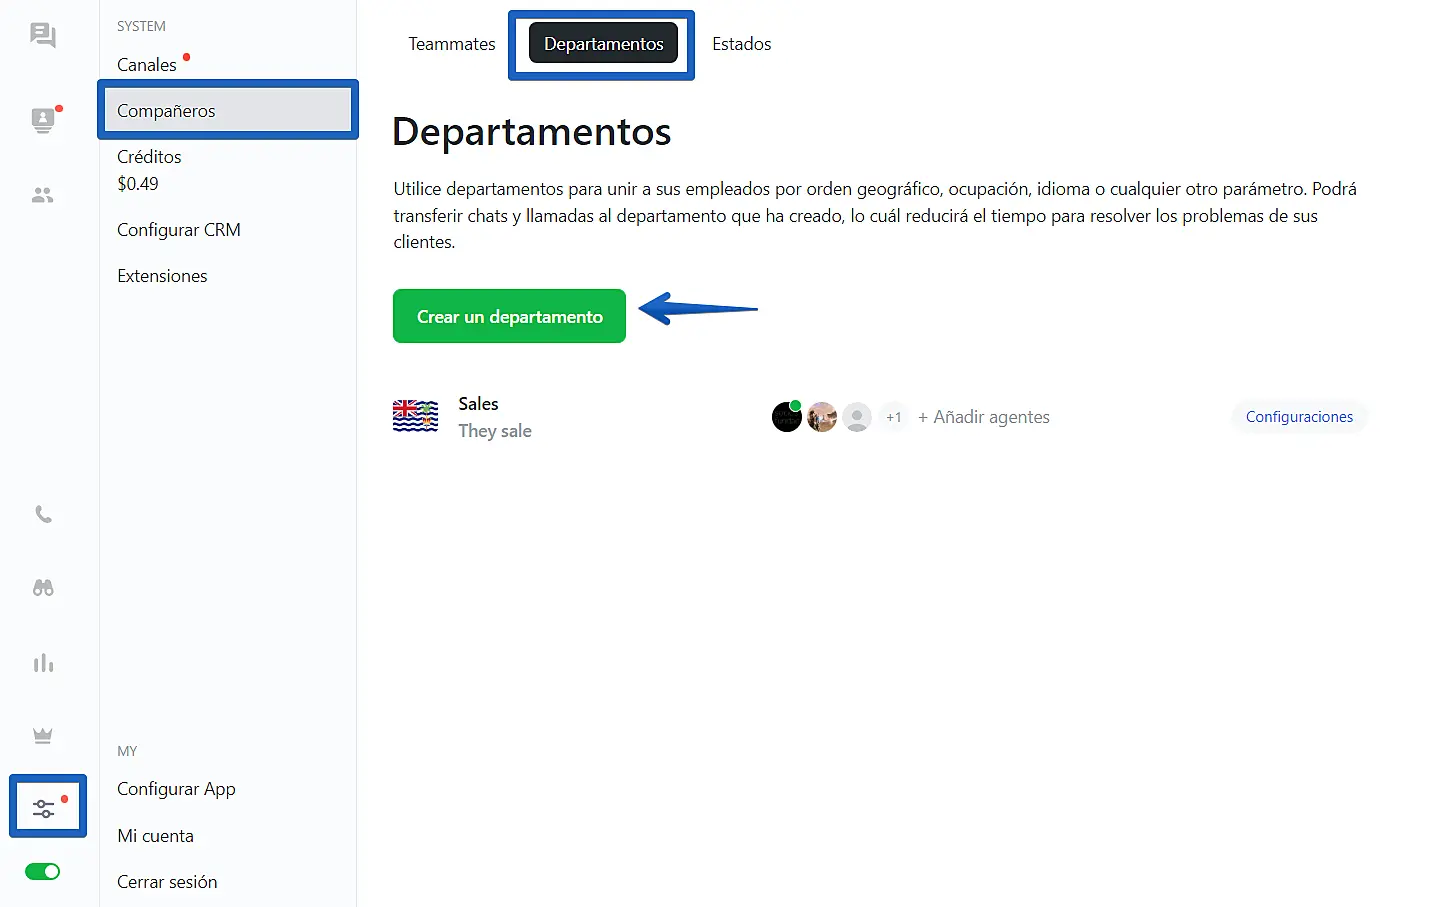
Task: Click Crear un departamento button
Action: (x=509, y=316)
